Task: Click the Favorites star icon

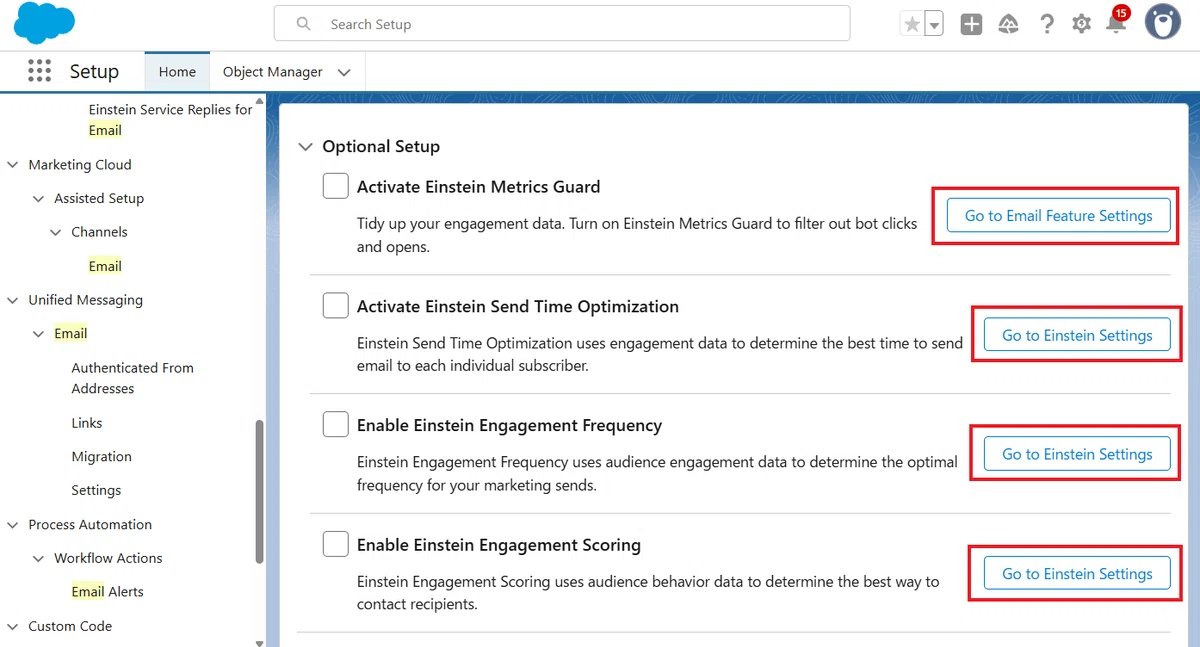Action: [911, 24]
